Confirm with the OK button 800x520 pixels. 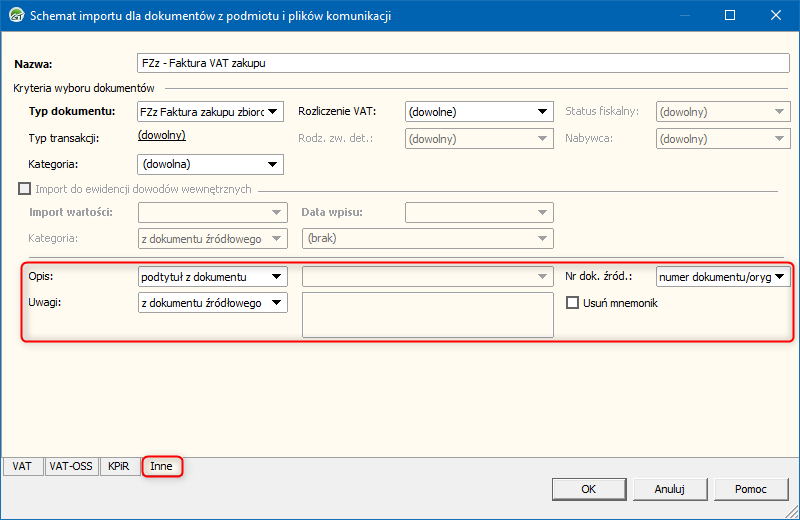pos(589,489)
